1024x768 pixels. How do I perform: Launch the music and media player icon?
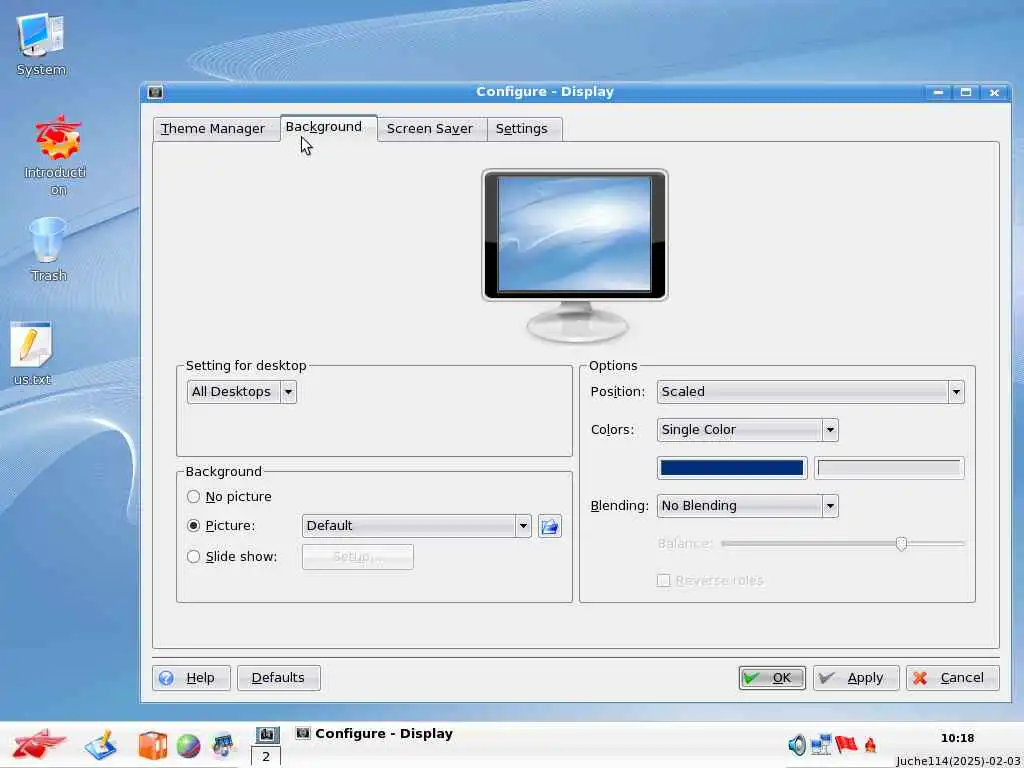223,745
